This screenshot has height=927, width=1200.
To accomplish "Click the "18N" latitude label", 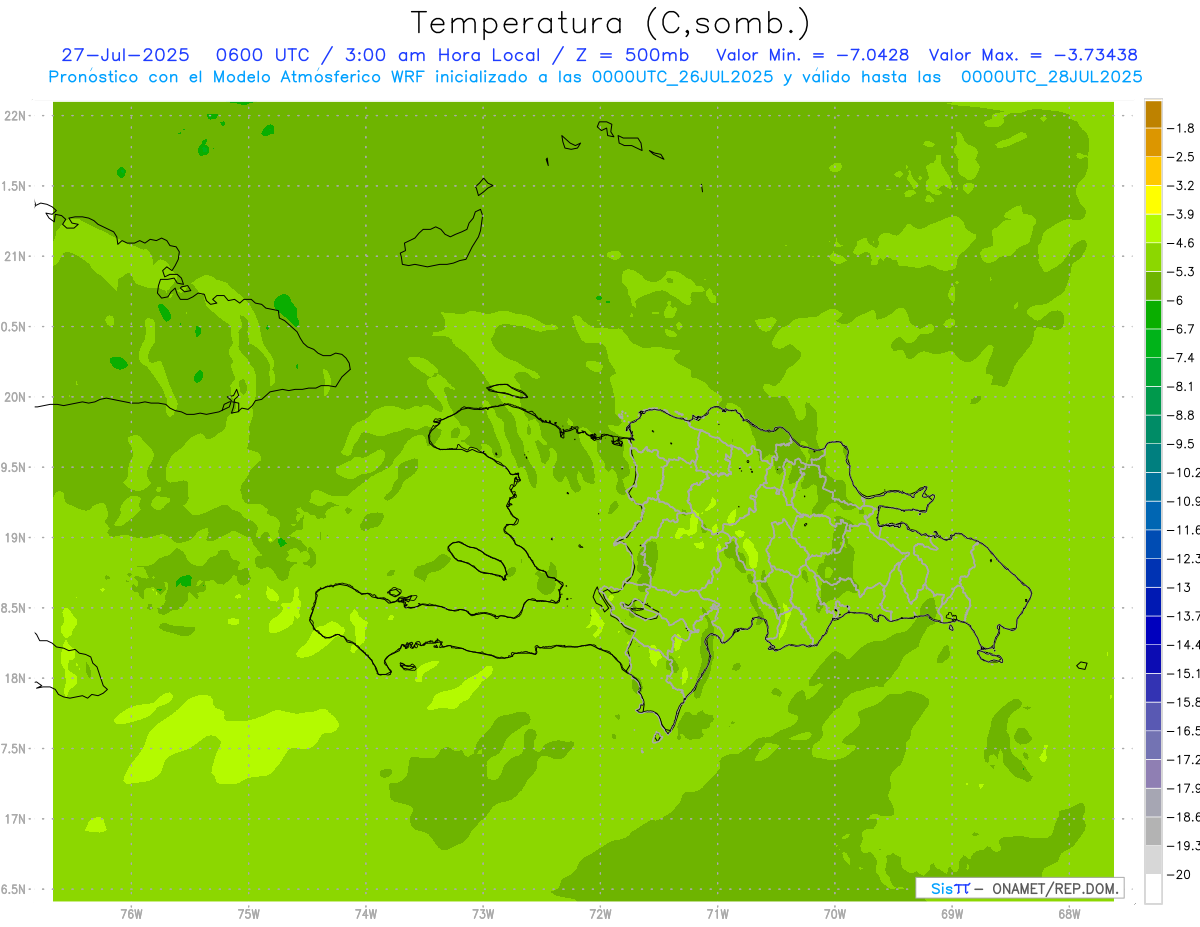I will coord(15,678).
